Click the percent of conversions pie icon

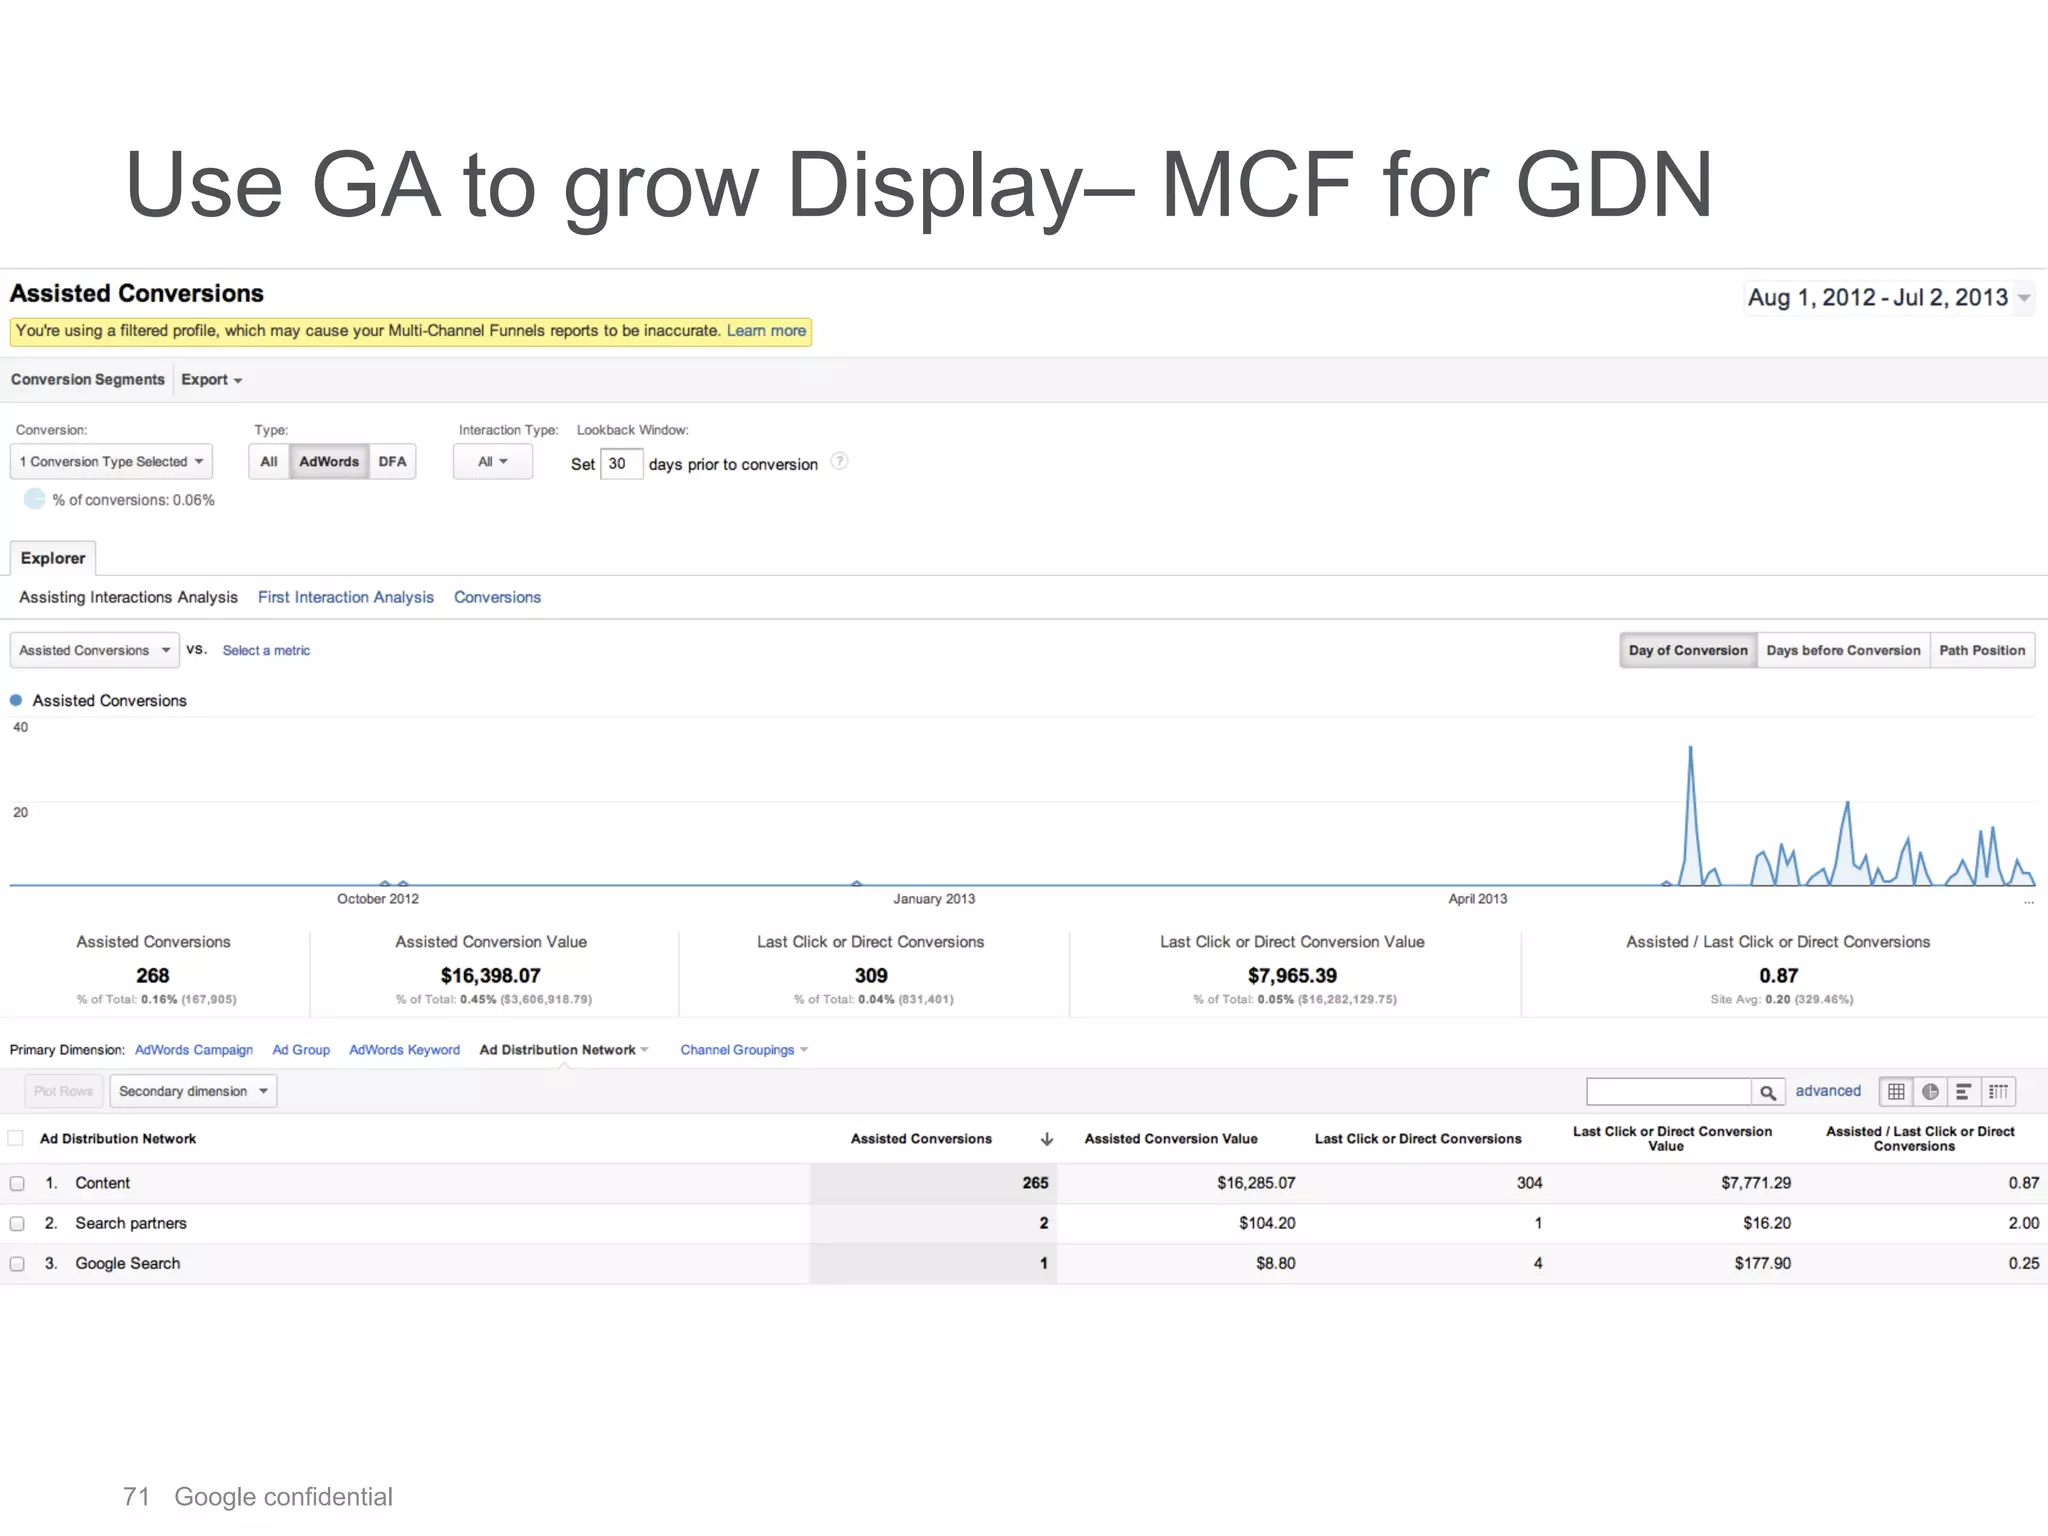pyautogui.click(x=35, y=499)
